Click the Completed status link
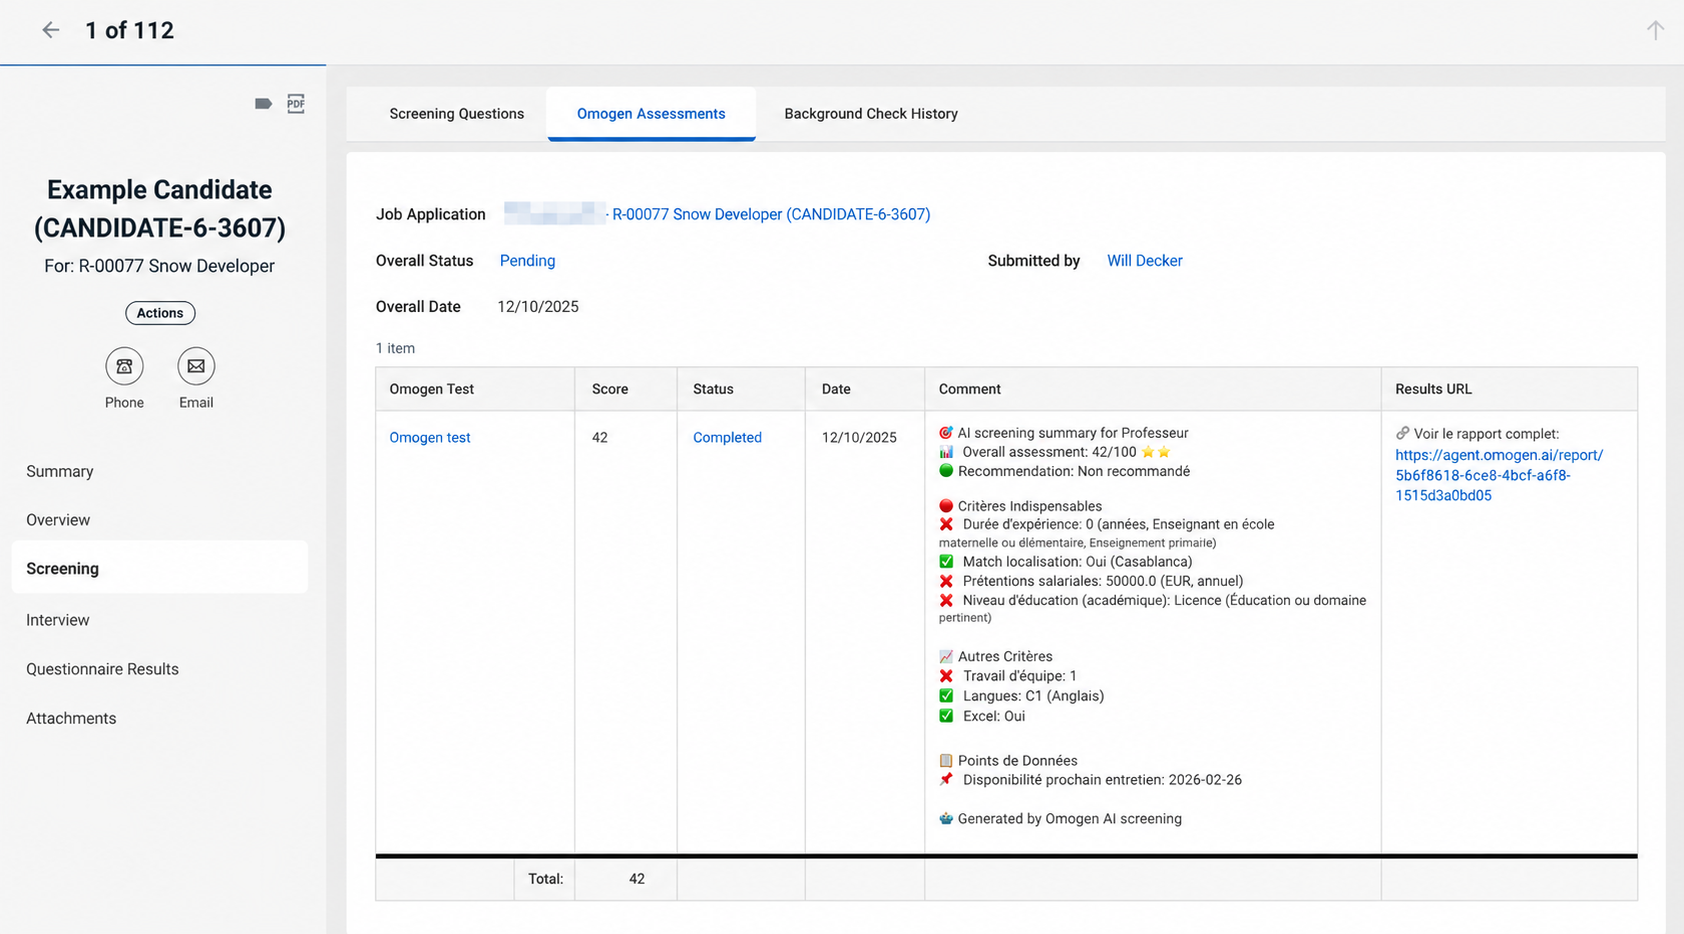1684x934 pixels. coord(727,438)
